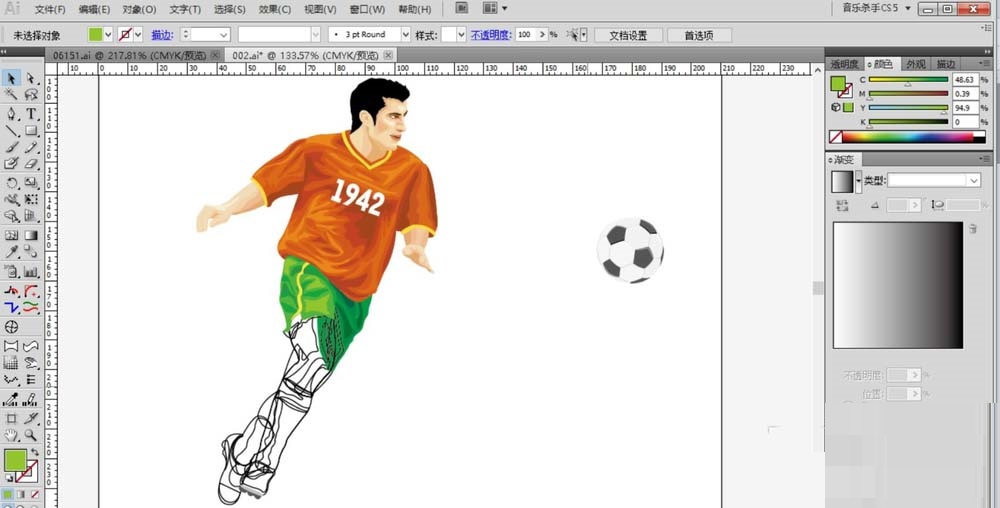Click the Cyan (C) slider in the Color panel

pyautogui.click(x=908, y=79)
